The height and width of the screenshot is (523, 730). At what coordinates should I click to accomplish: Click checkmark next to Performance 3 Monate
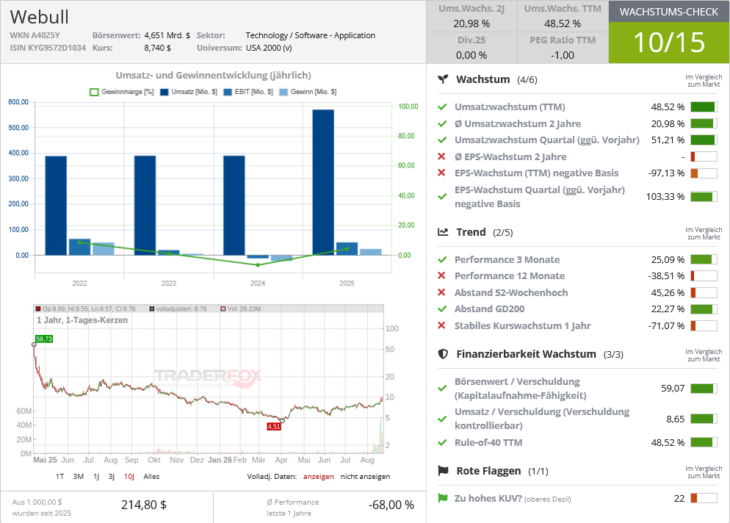442,260
